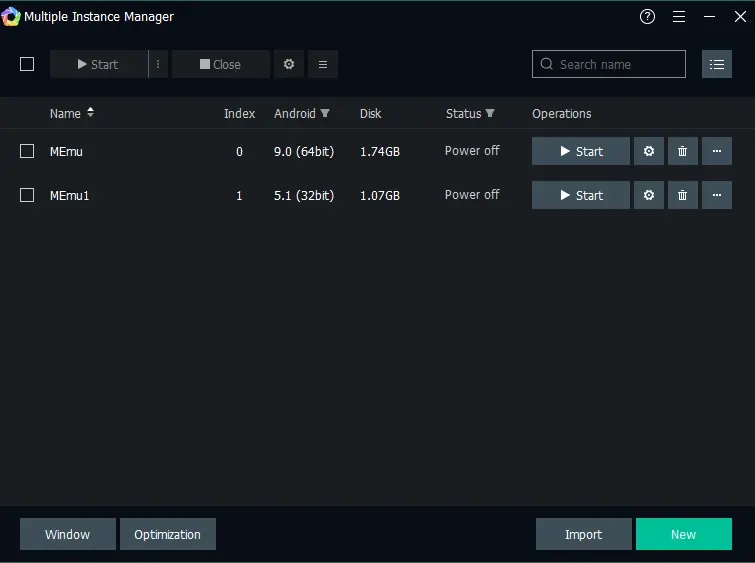This screenshot has height=563, width=755.
Task: Open the Android version filter
Action: tap(325, 113)
